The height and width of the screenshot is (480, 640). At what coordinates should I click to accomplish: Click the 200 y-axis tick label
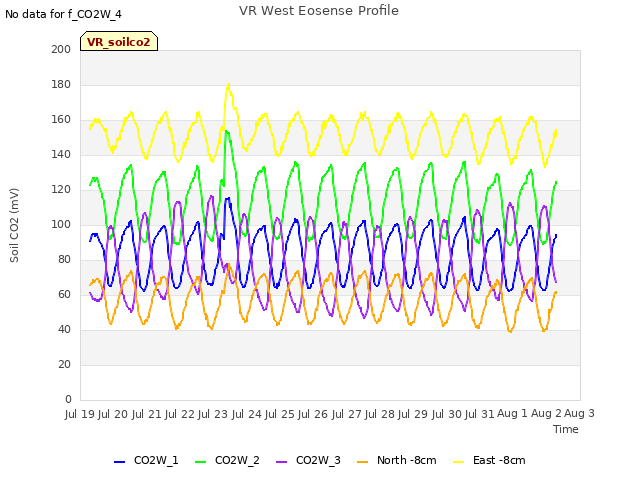pyautogui.click(x=61, y=49)
